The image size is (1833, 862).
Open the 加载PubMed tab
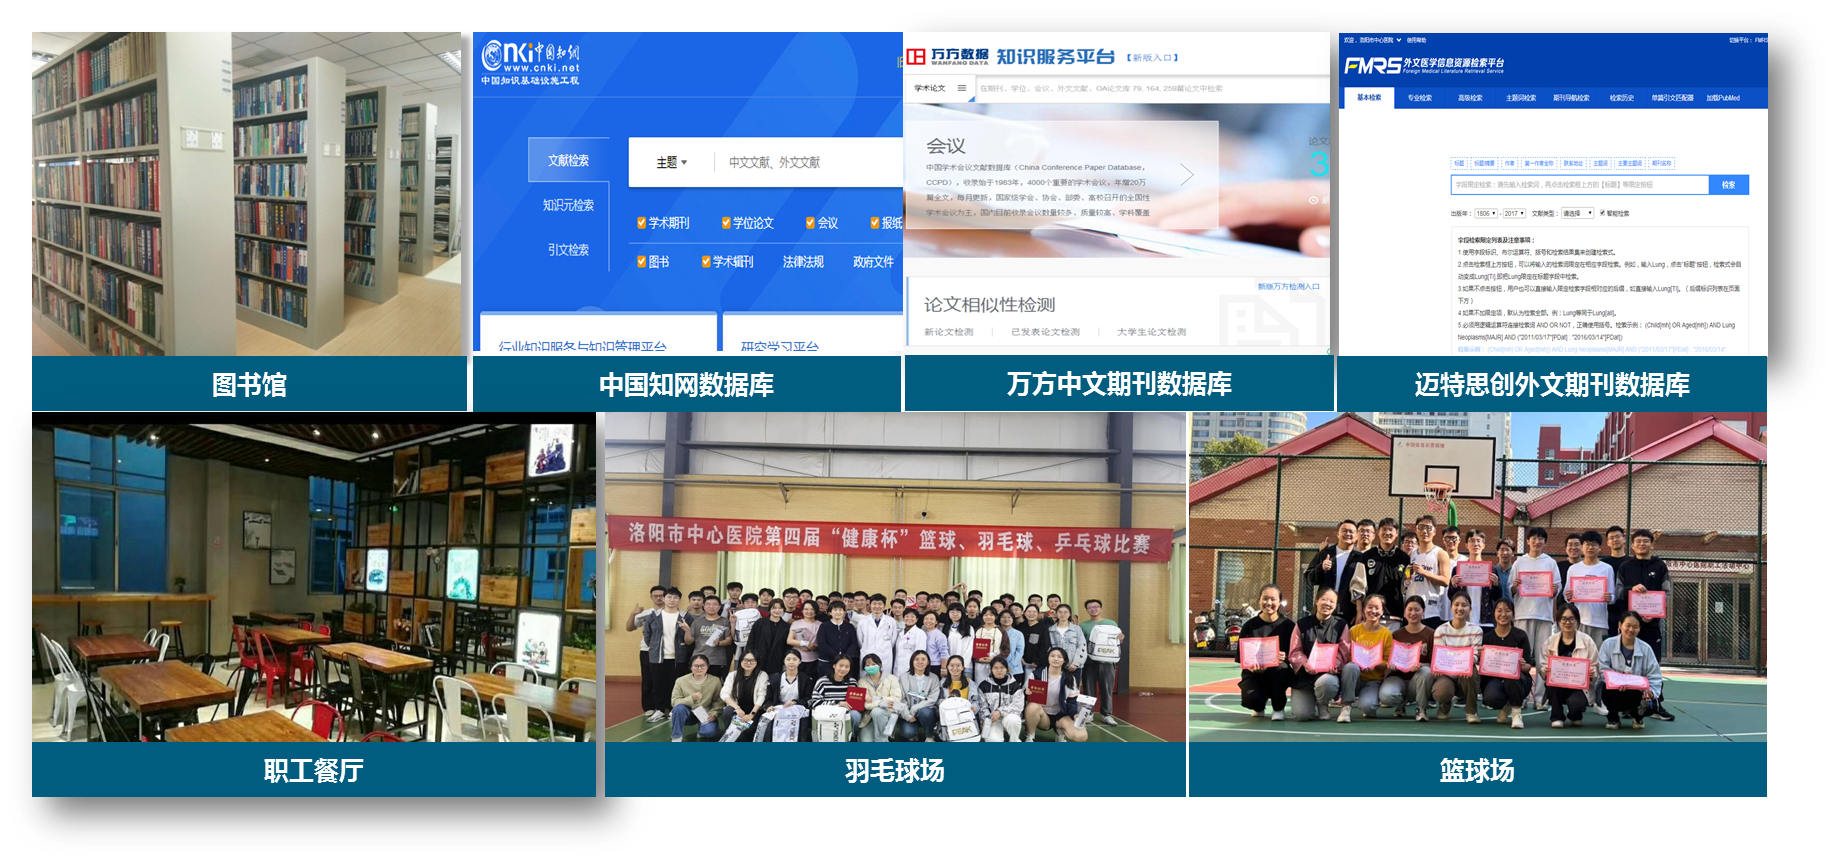(x=1723, y=98)
